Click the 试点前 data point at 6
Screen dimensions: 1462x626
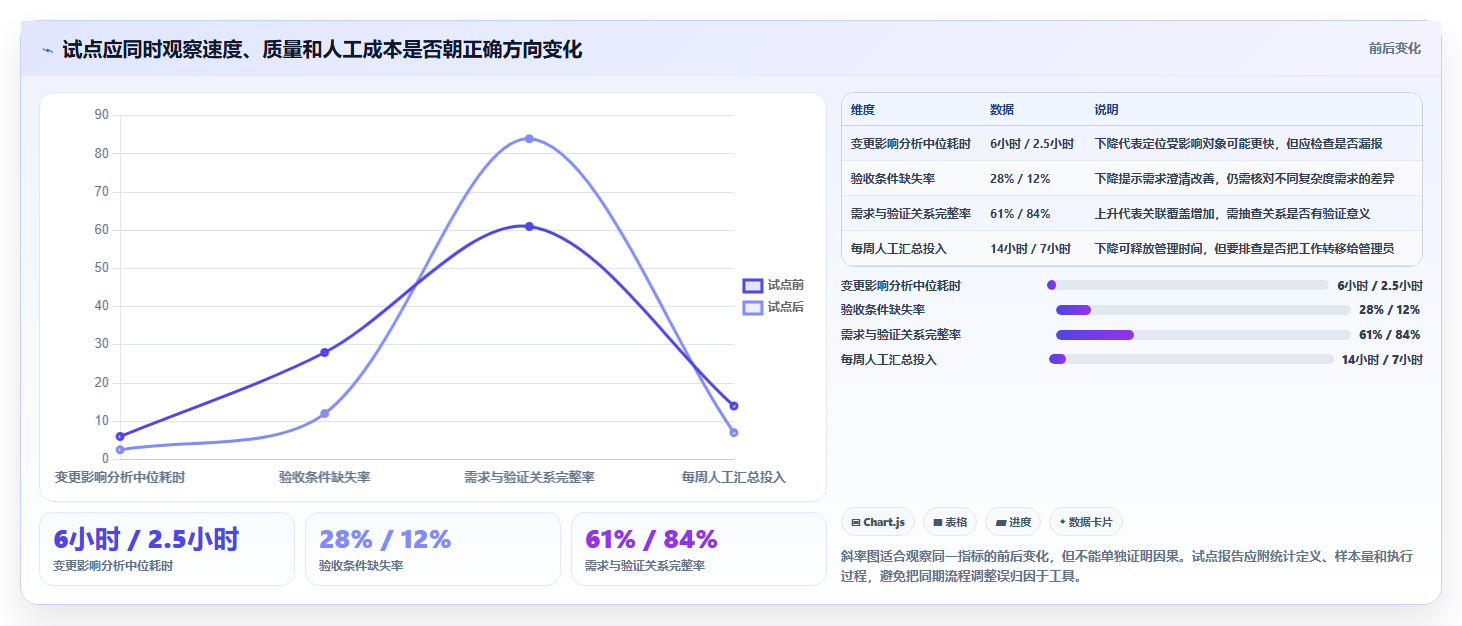120,436
